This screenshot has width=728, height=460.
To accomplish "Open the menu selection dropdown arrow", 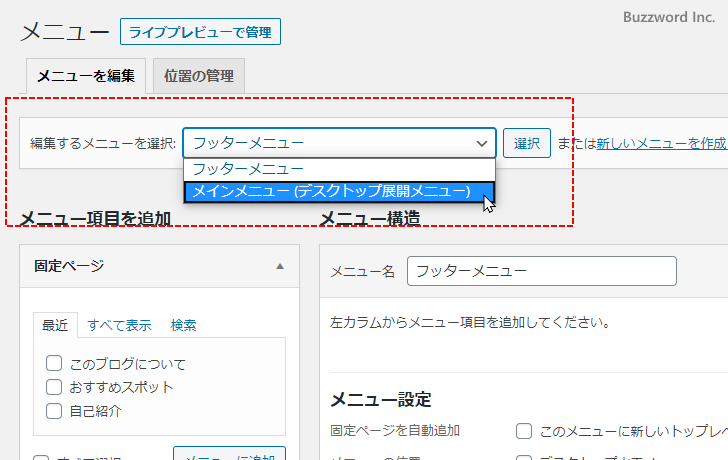I will [481, 143].
